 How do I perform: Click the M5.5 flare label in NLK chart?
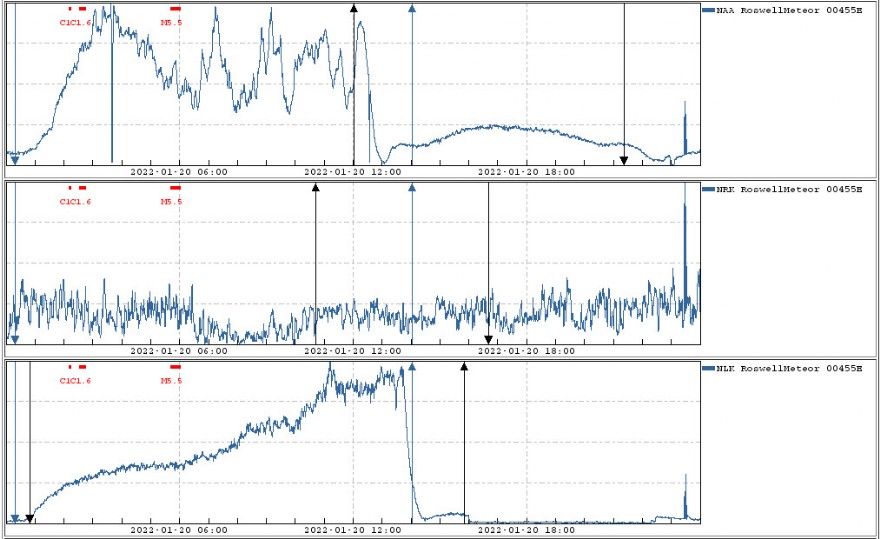[x=171, y=381]
